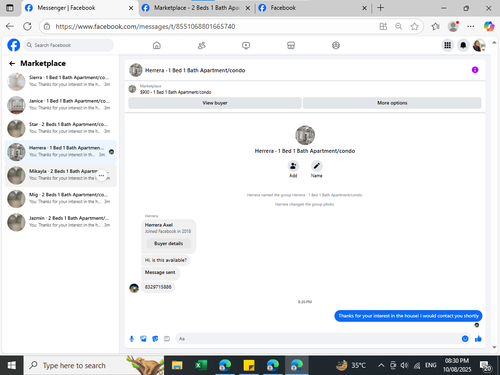
Task: Open emoji picker in message box
Action: pos(465,339)
